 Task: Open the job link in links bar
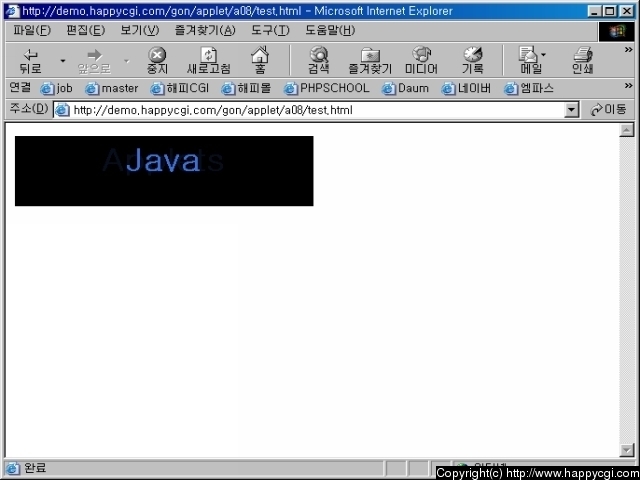tap(57, 88)
